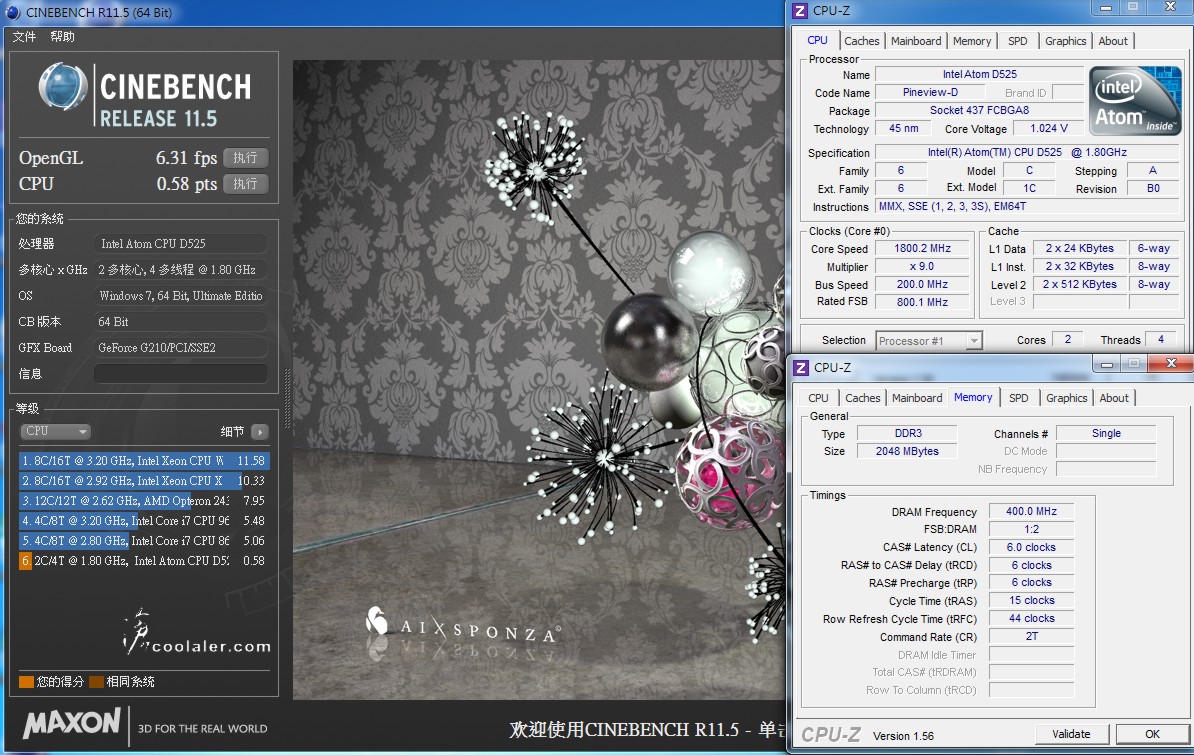1194x755 pixels.
Task: Click the Core Speed 1800.2 MHz value
Action: [922, 248]
